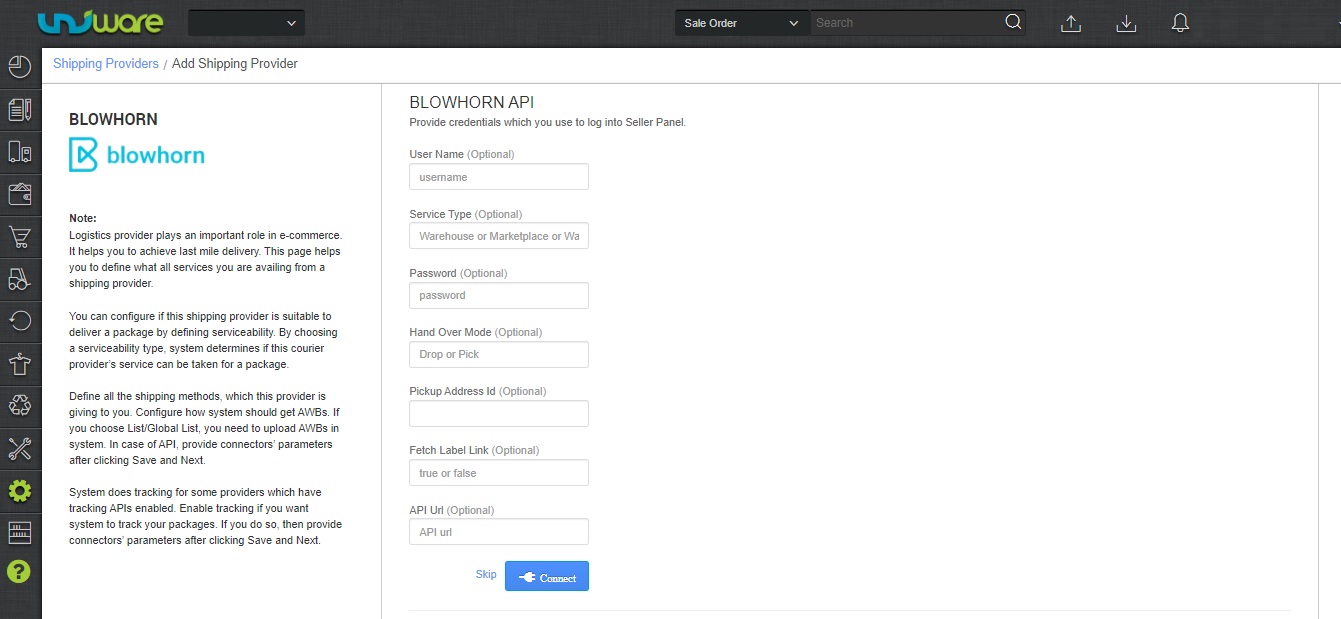The height and width of the screenshot is (619, 1341).
Task: Focus the User Name input field
Action: pos(499,177)
